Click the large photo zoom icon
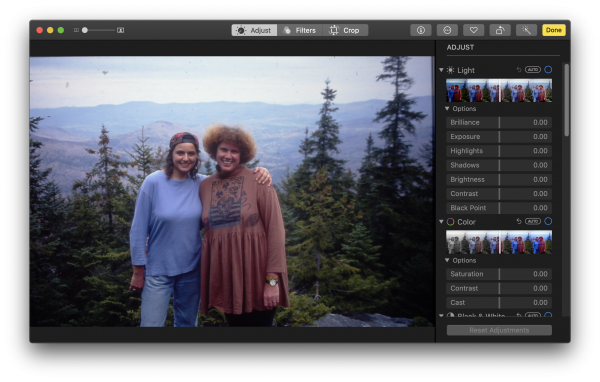 click(121, 30)
